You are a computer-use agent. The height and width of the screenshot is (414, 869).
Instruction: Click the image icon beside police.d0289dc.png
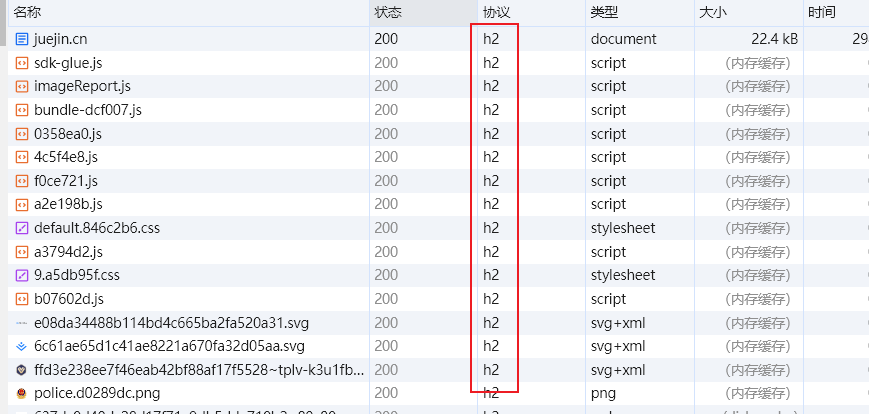(21, 394)
